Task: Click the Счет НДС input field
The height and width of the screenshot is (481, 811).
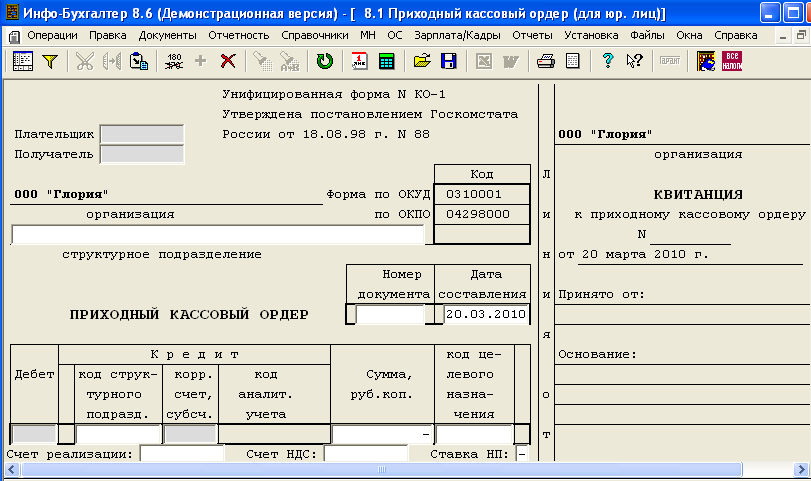Action: (366, 454)
